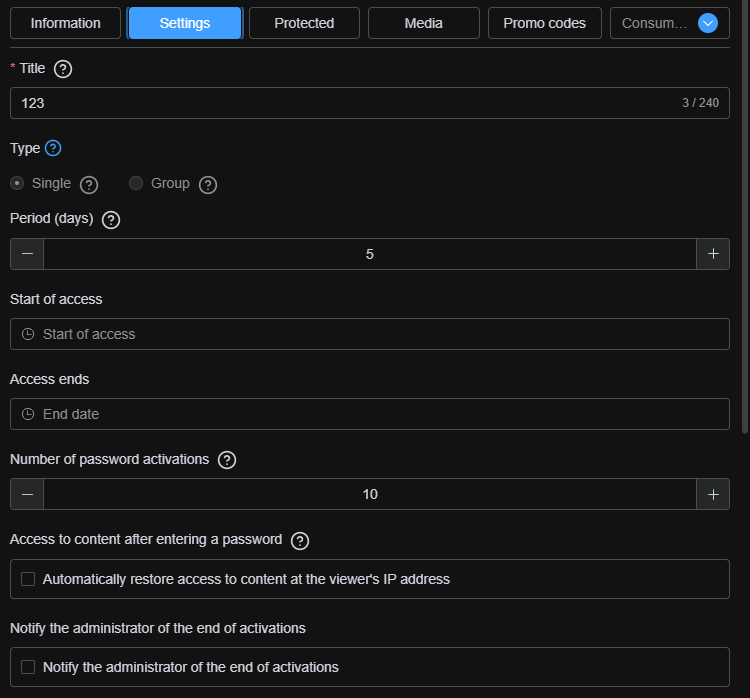Open the Period (days) help icon

click(111, 220)
